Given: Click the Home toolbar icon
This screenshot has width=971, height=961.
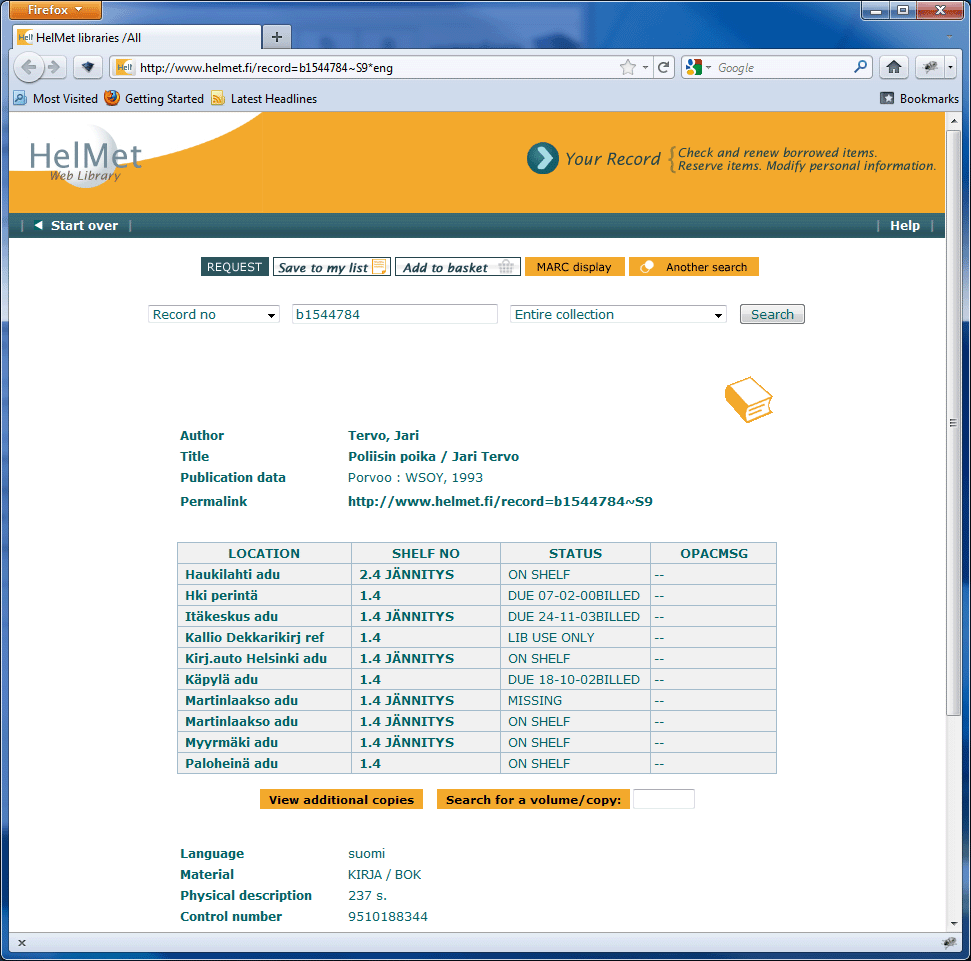Looking at the screenshot, I should tap(894, 68).
